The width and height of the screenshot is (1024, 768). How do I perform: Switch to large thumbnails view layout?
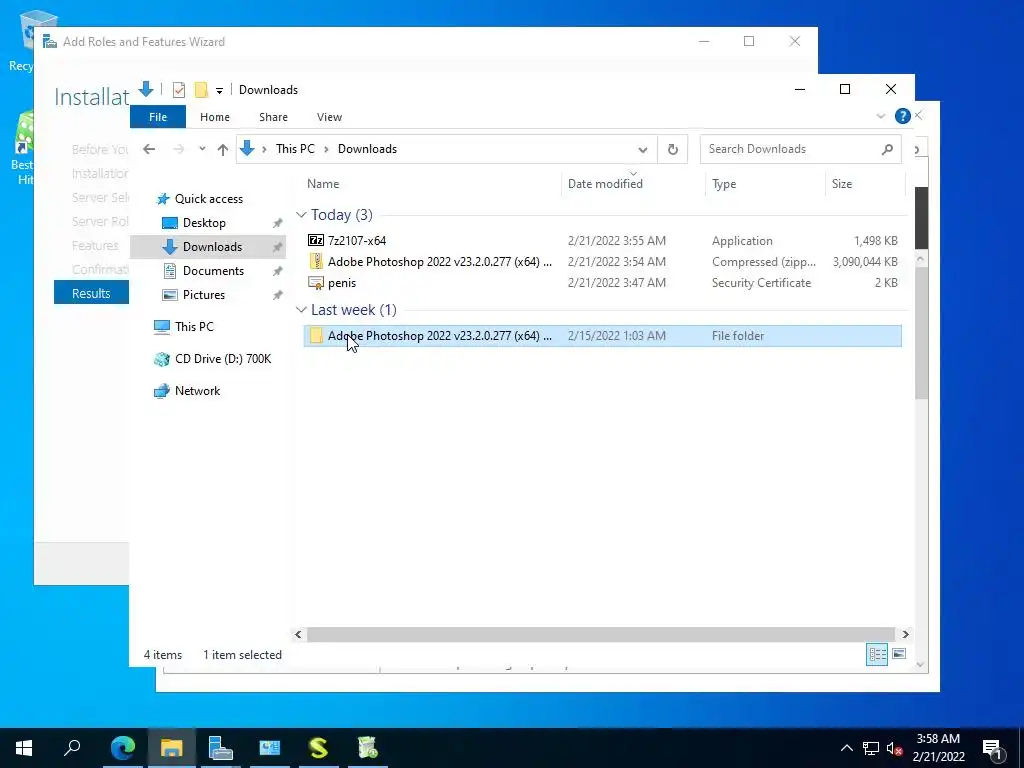click(899, 654)
